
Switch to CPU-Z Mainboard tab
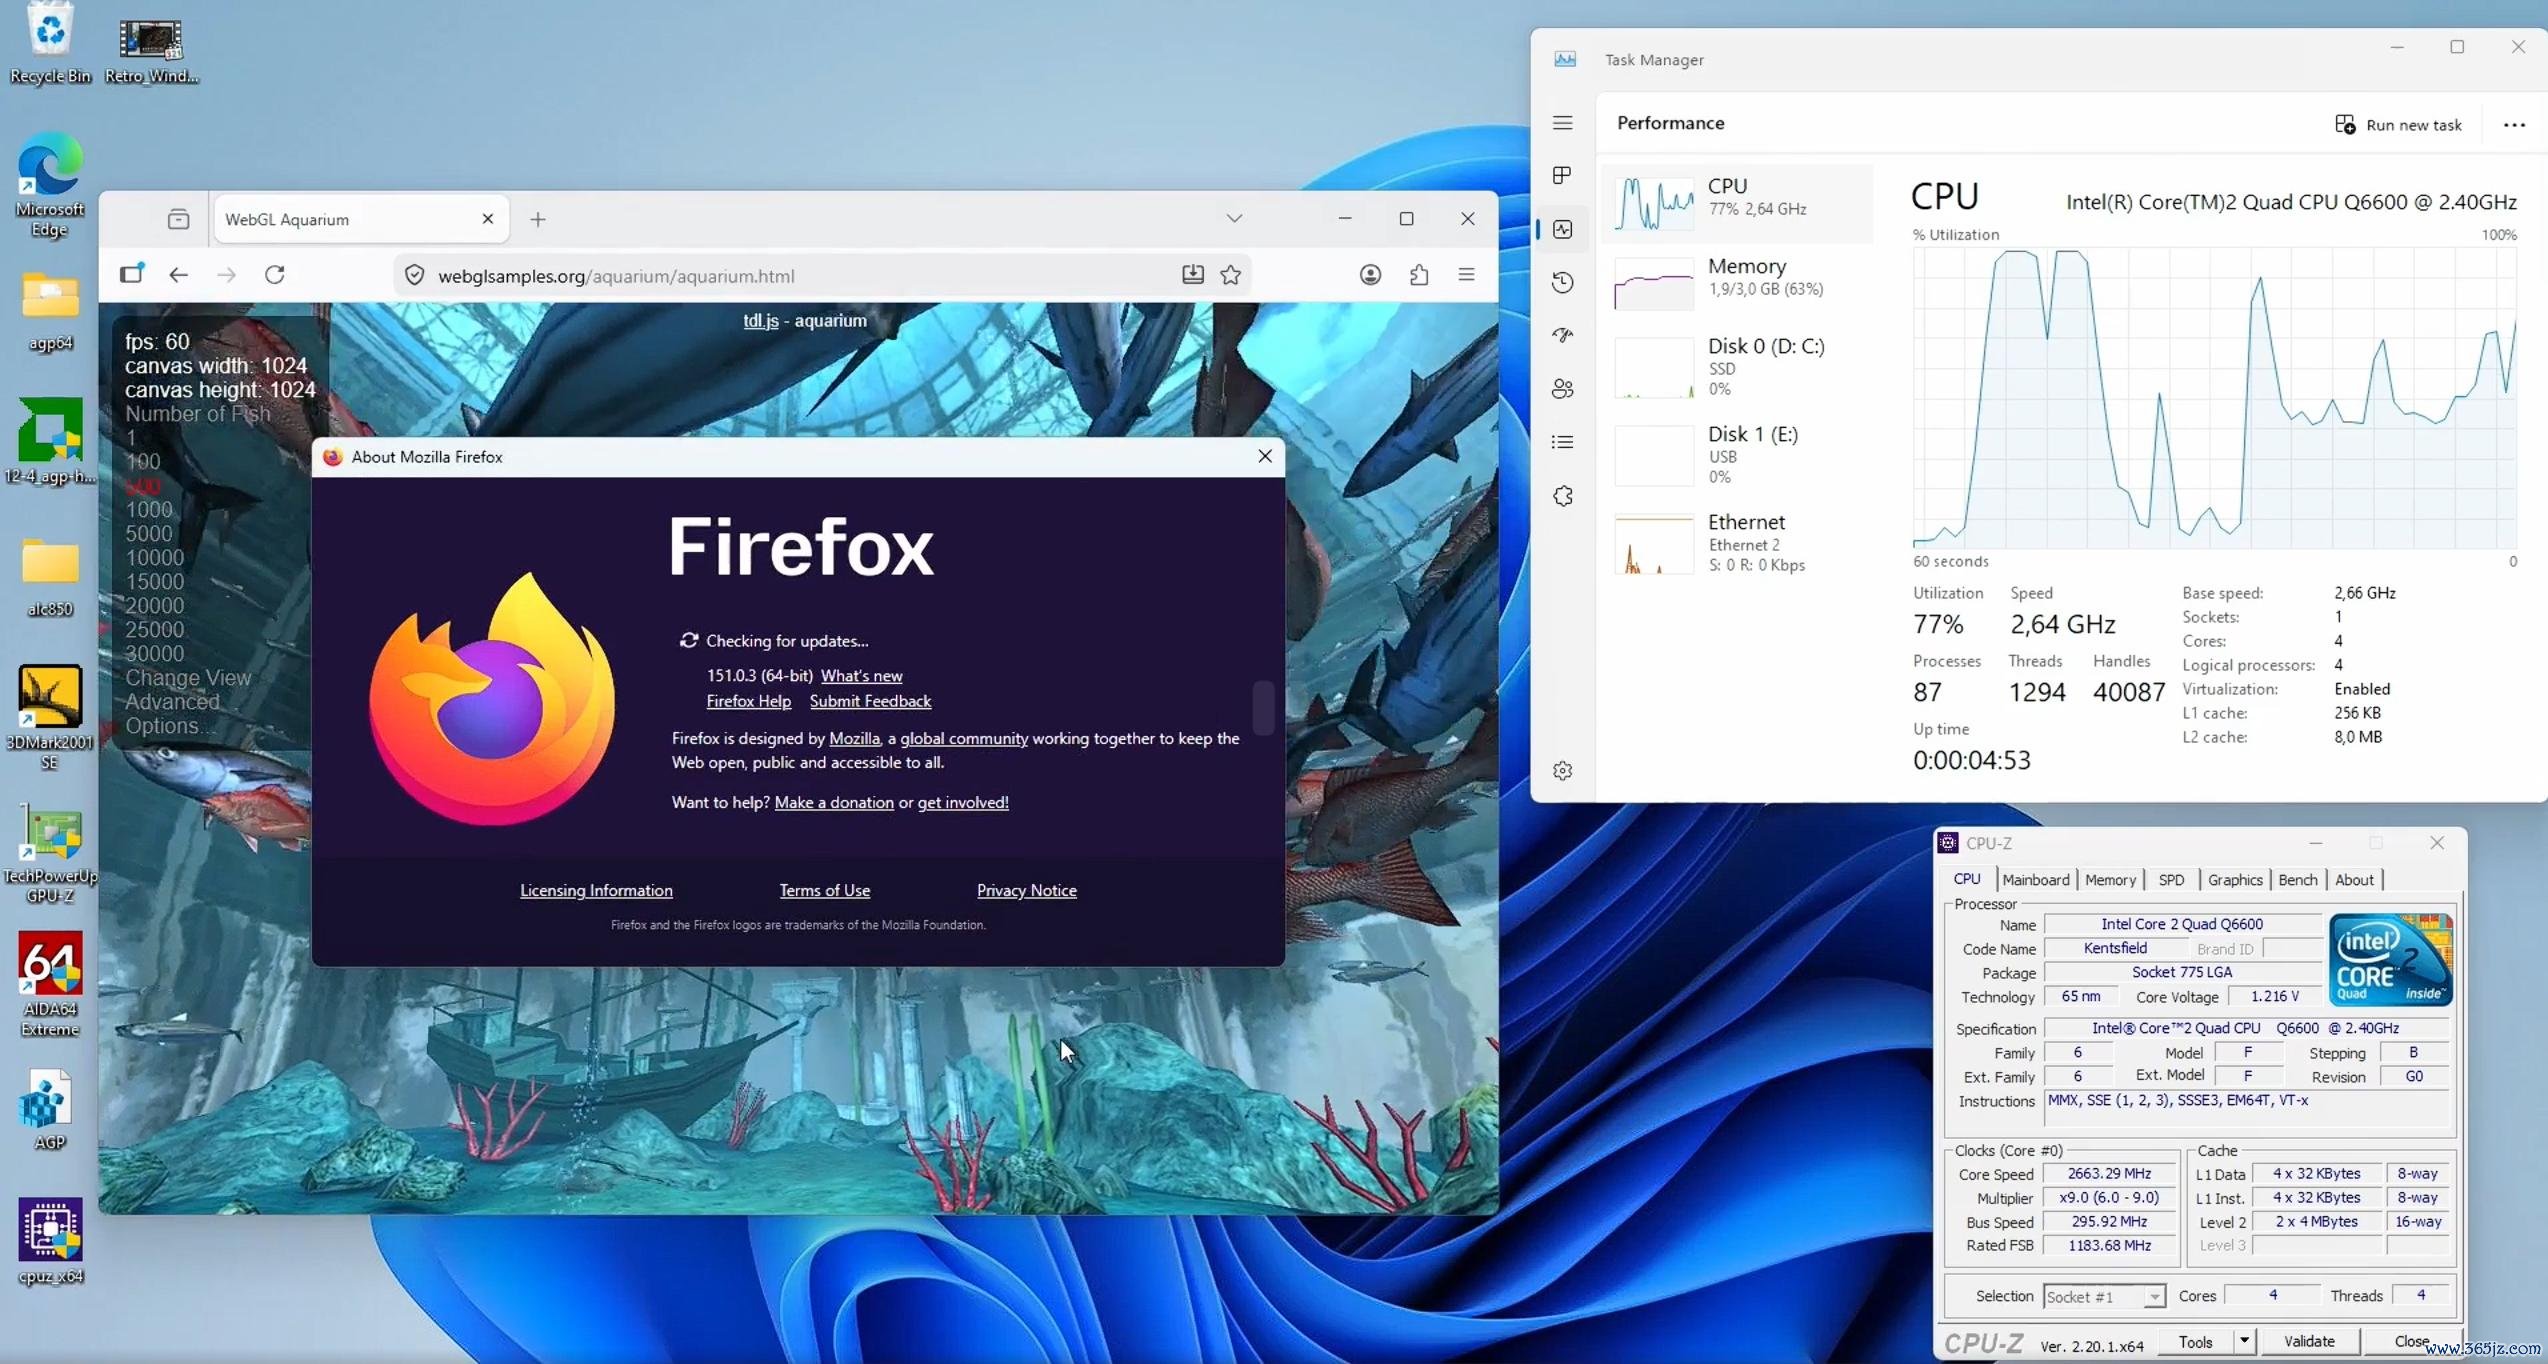2036,880
